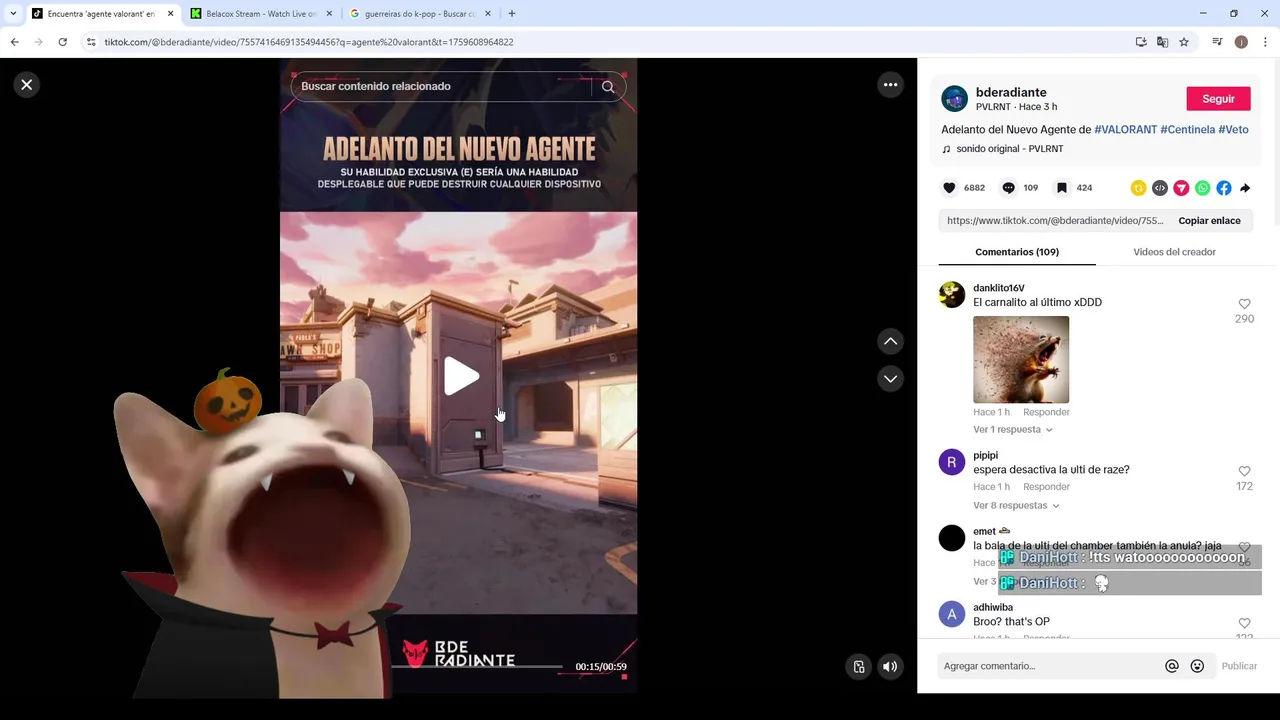
Task: Select the 'Comentarios (109)' tab
Action: pyautogui.click(x=1017, y=252)
